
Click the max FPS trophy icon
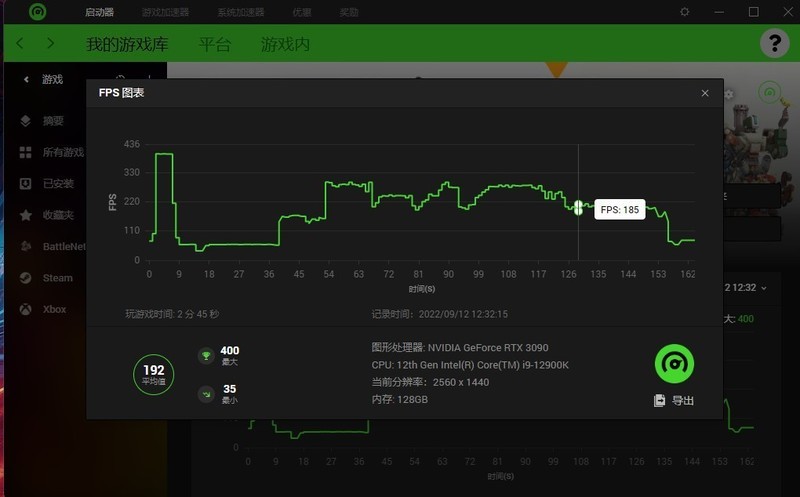point(206,356)
